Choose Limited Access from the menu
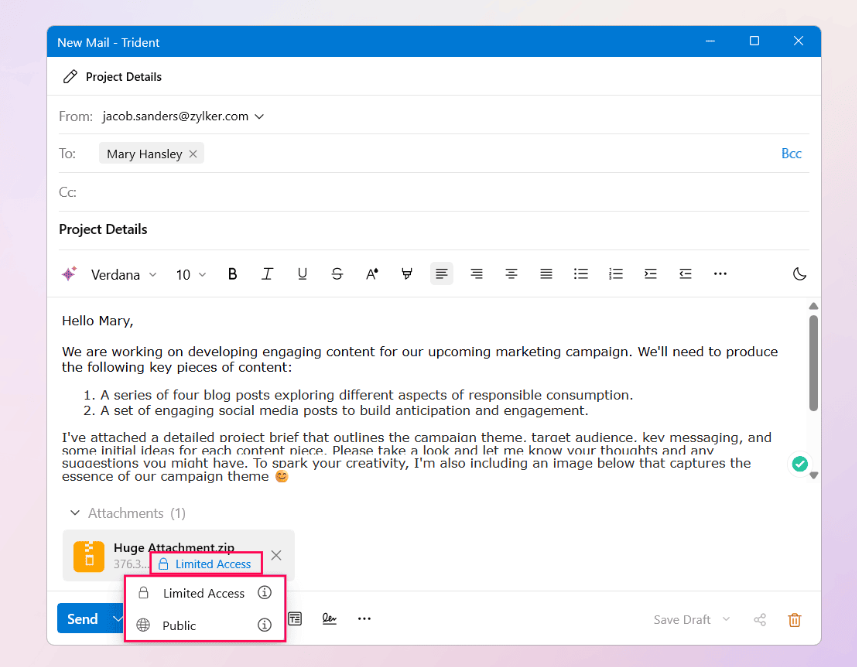 pyautogui.click(x=203, y=593)
